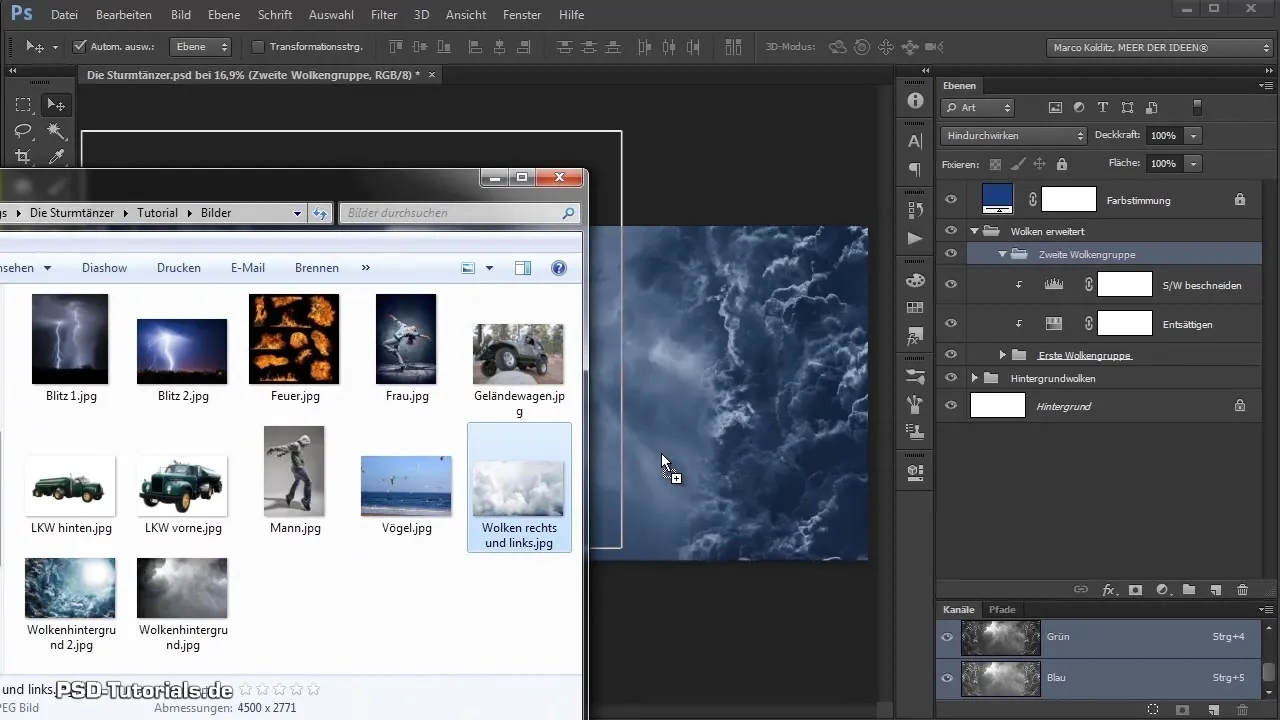Switch to the Pfade tab
This screenshot has height=720, width=1280.
tap(1002, 609)
